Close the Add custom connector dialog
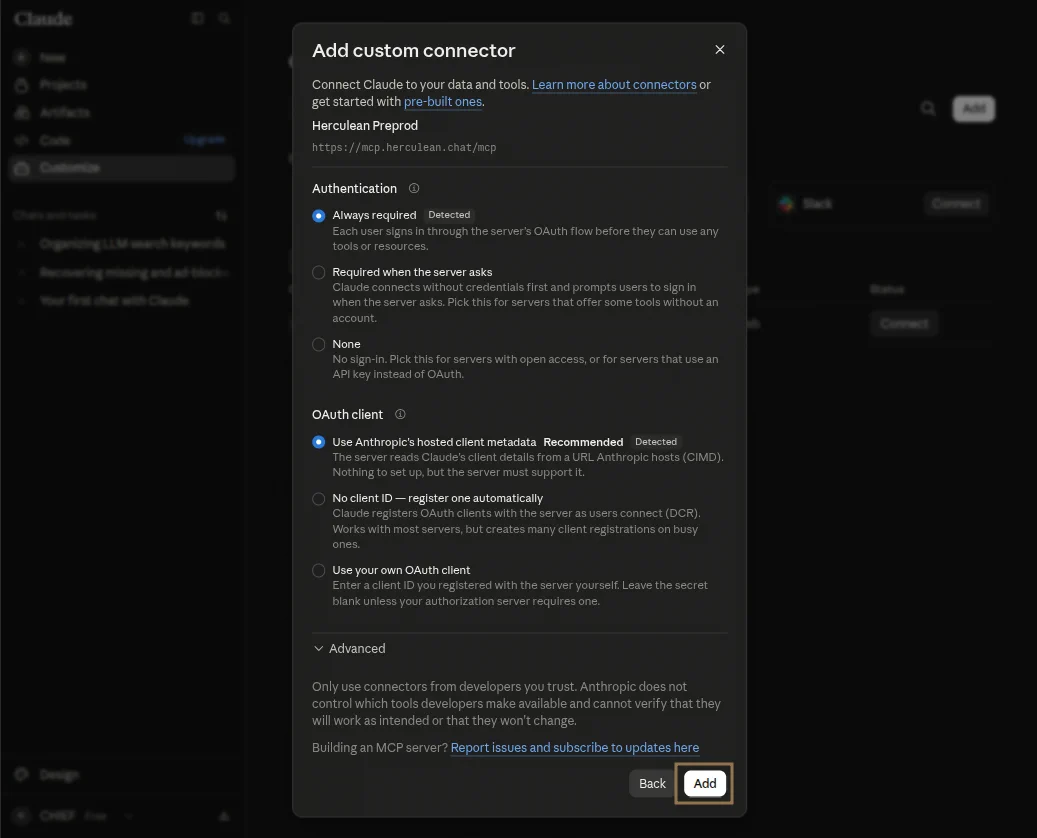Image resolution: width=1037 pixels, height=838 pixels. [x=720, y=50]
